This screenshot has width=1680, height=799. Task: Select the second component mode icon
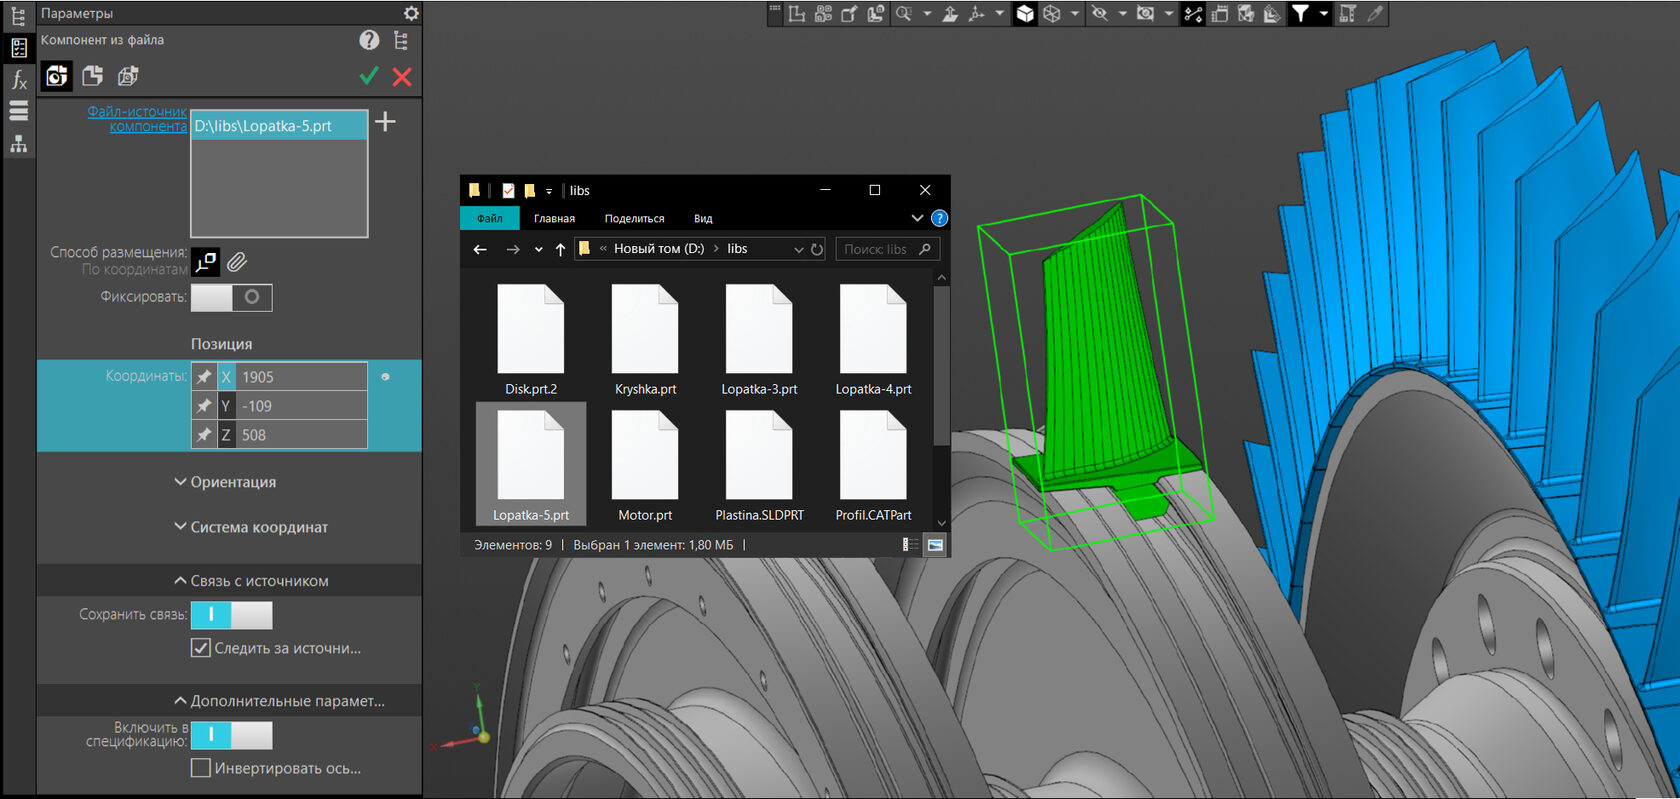[92, 76]
